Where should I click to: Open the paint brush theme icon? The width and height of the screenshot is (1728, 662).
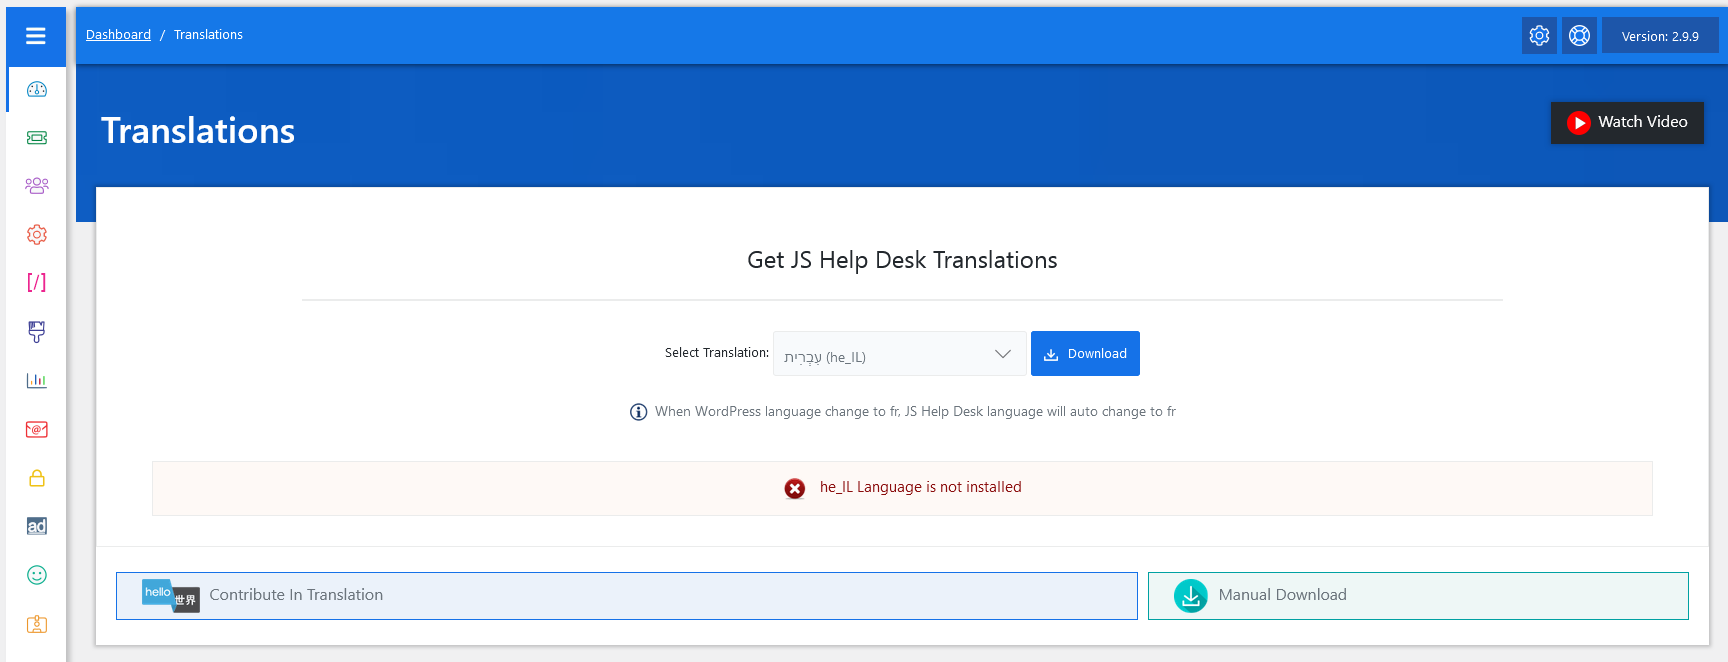click(x=37, y=331)
